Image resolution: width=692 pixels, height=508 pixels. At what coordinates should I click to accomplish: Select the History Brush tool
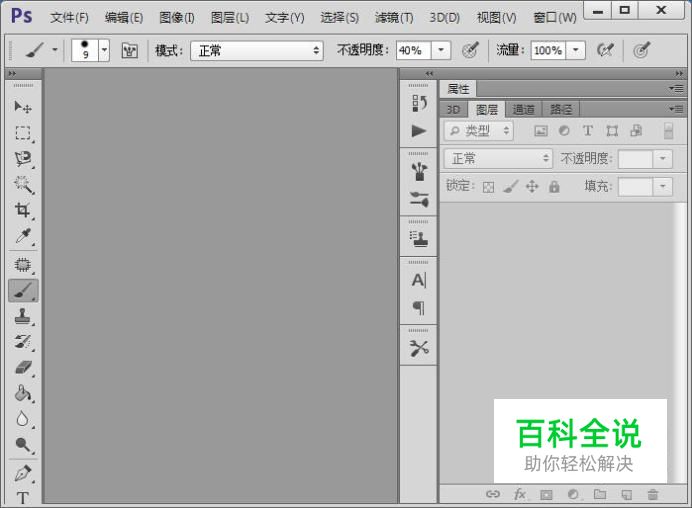coord(23,342)
